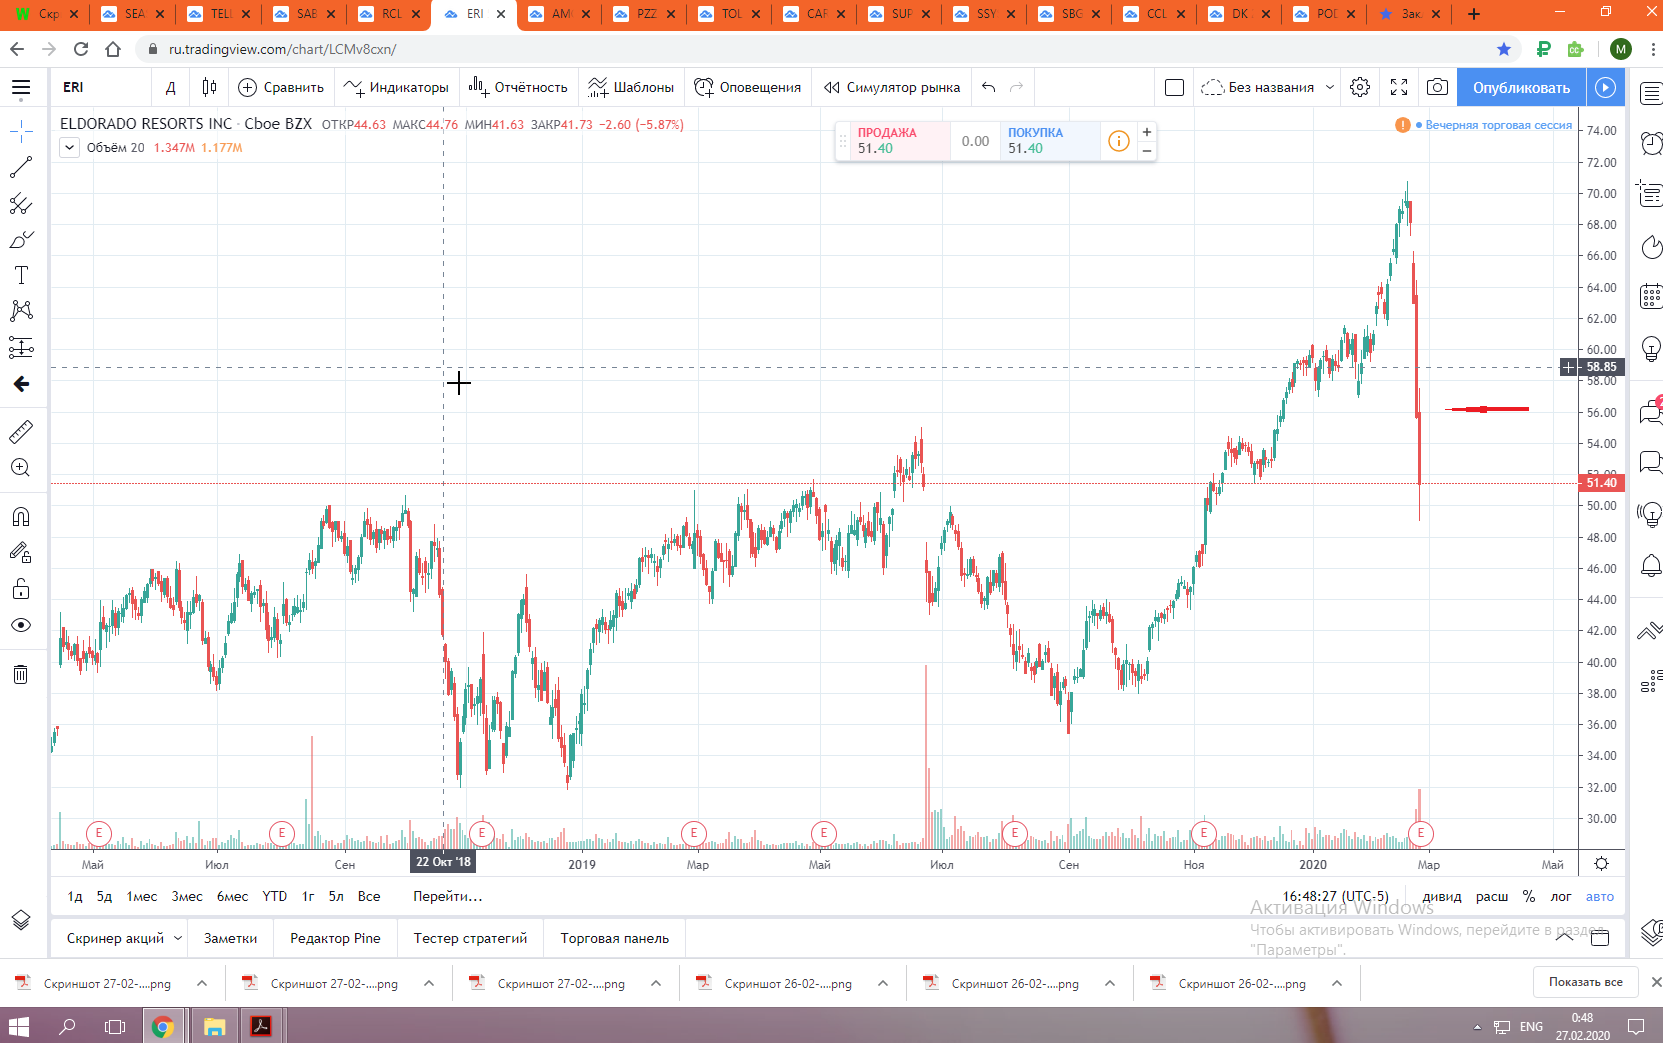This screenshot has height=1043, width=1663.
Task: Toggle auto scale 'авто'
Action: [x=1600, y=897]
